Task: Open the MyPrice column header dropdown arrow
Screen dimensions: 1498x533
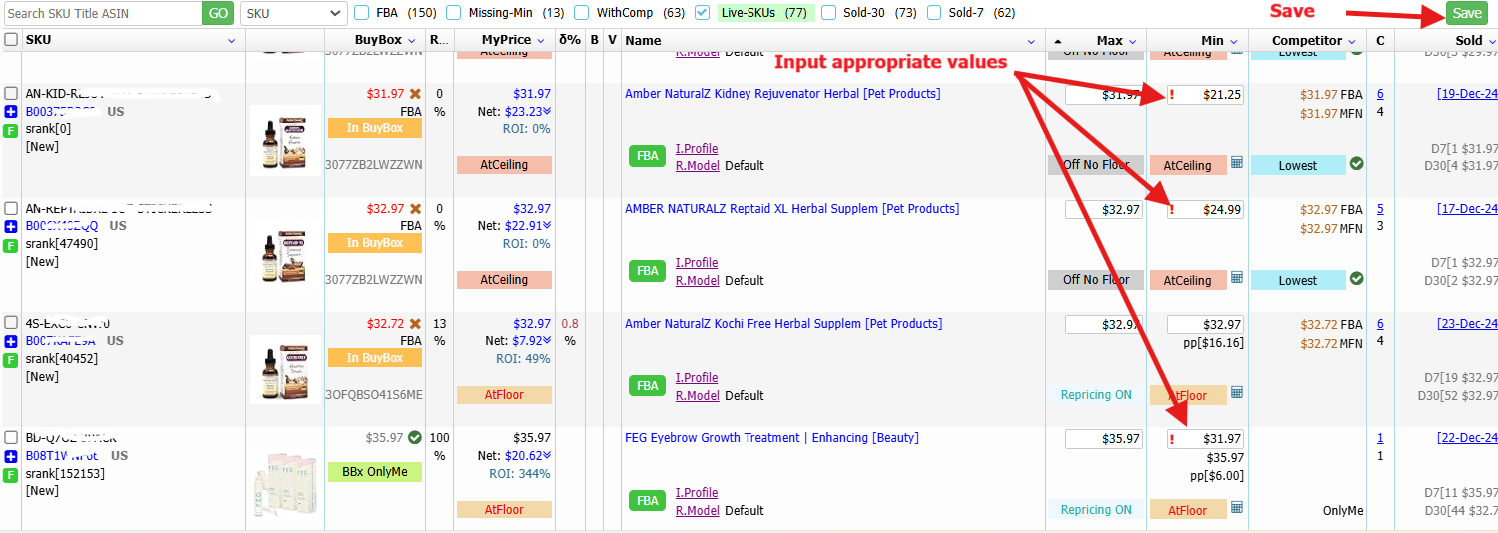Action: pyautogui.click(x=541, y=41)
